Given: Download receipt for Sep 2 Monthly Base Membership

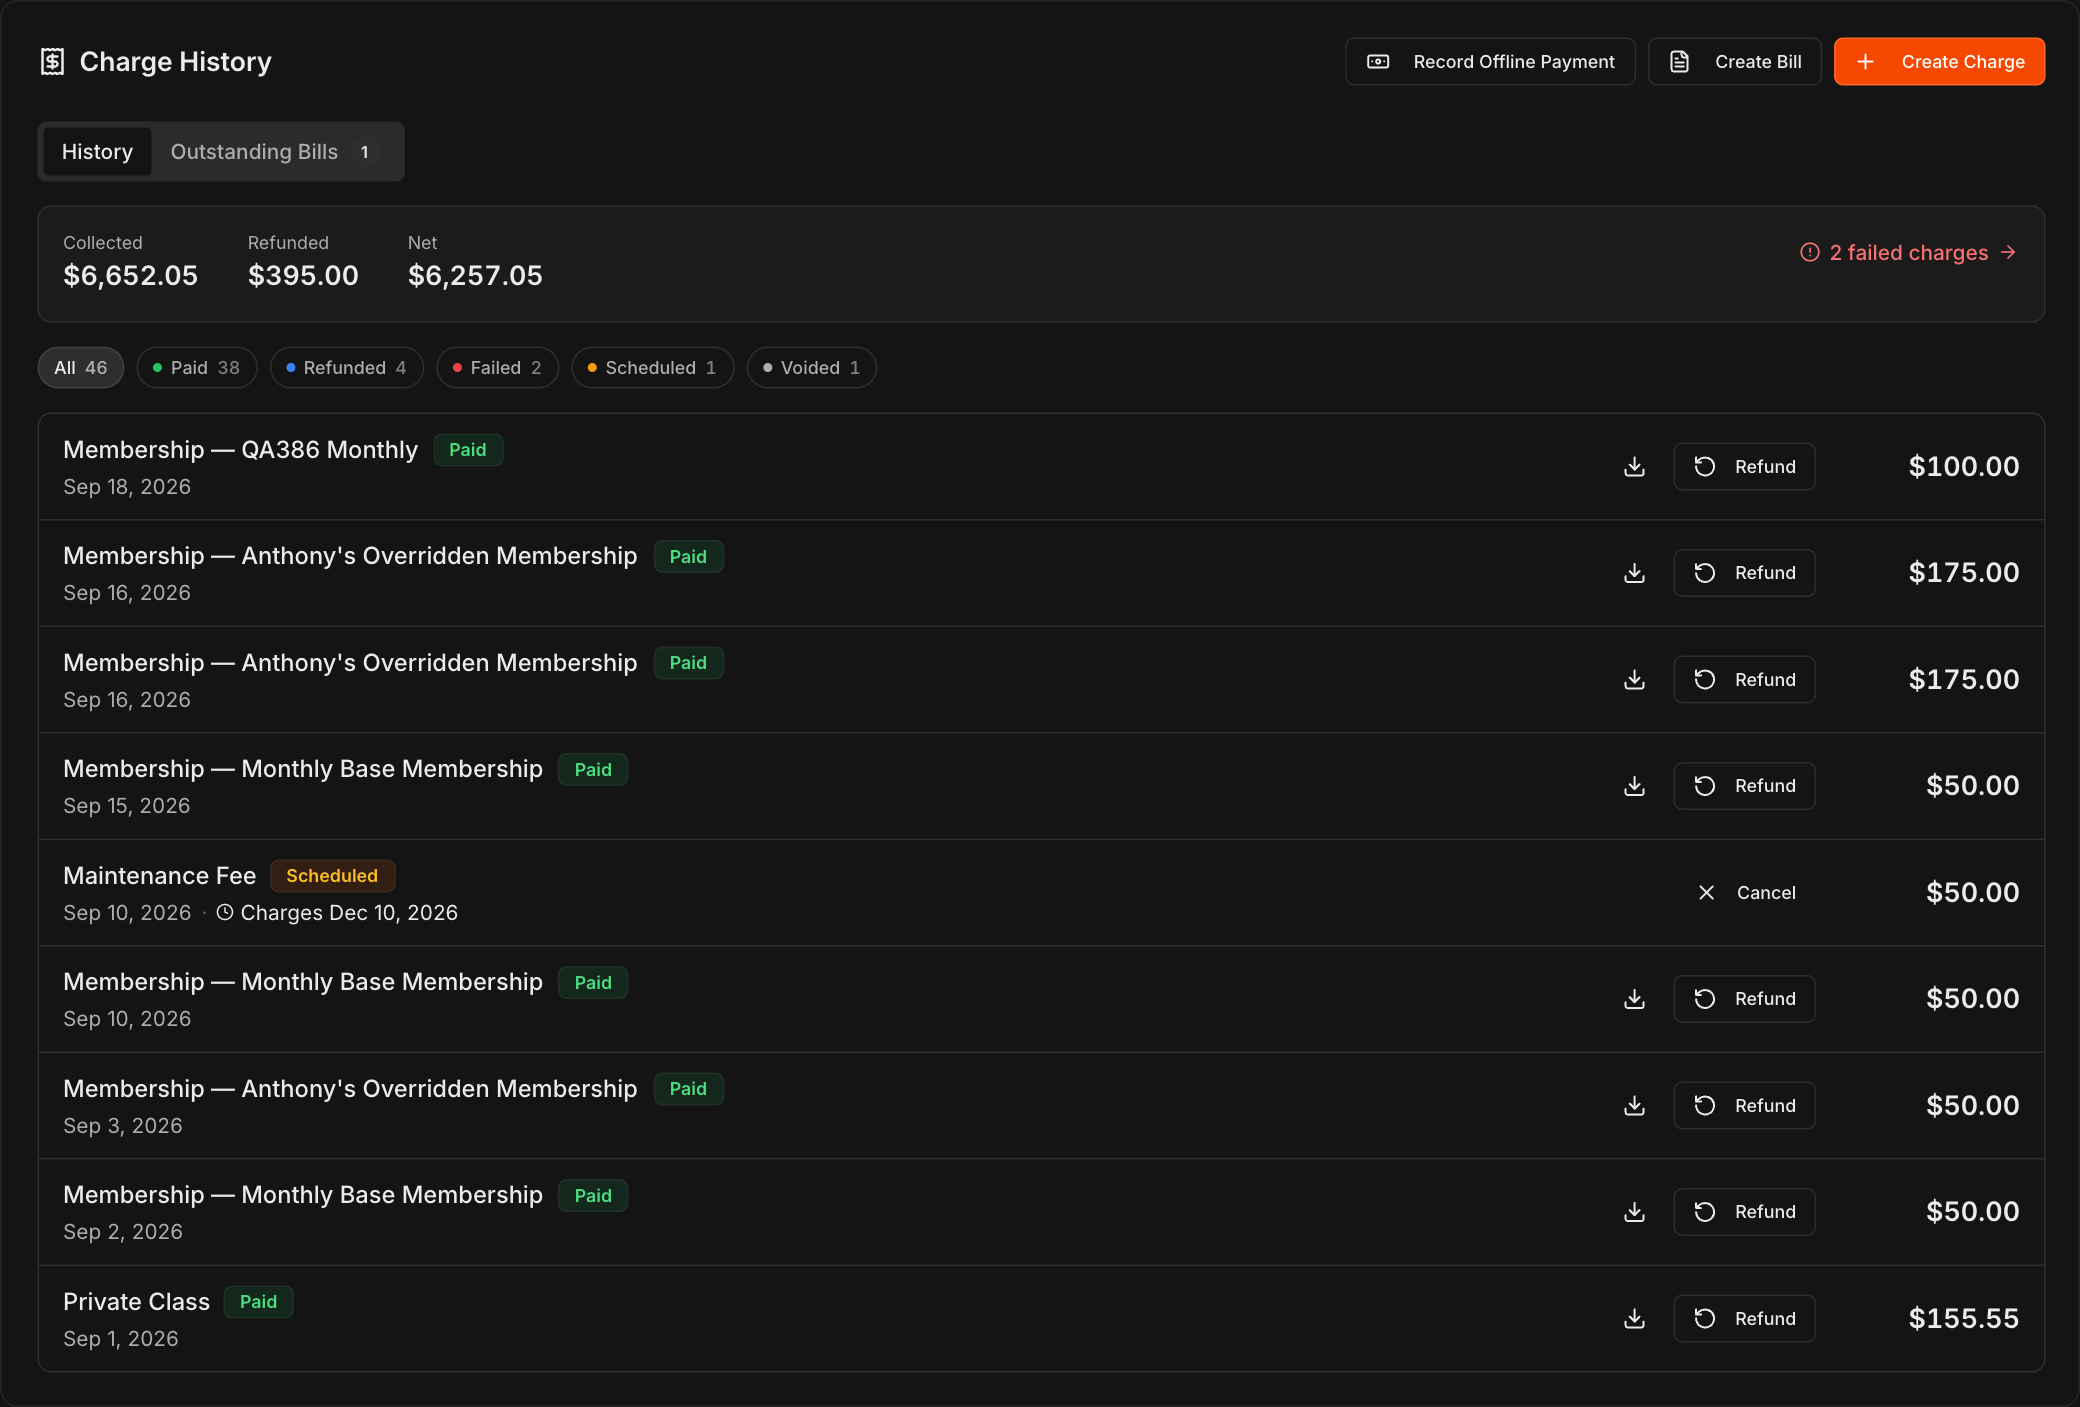Looking at the screenshot, I should (1634, 1212).
